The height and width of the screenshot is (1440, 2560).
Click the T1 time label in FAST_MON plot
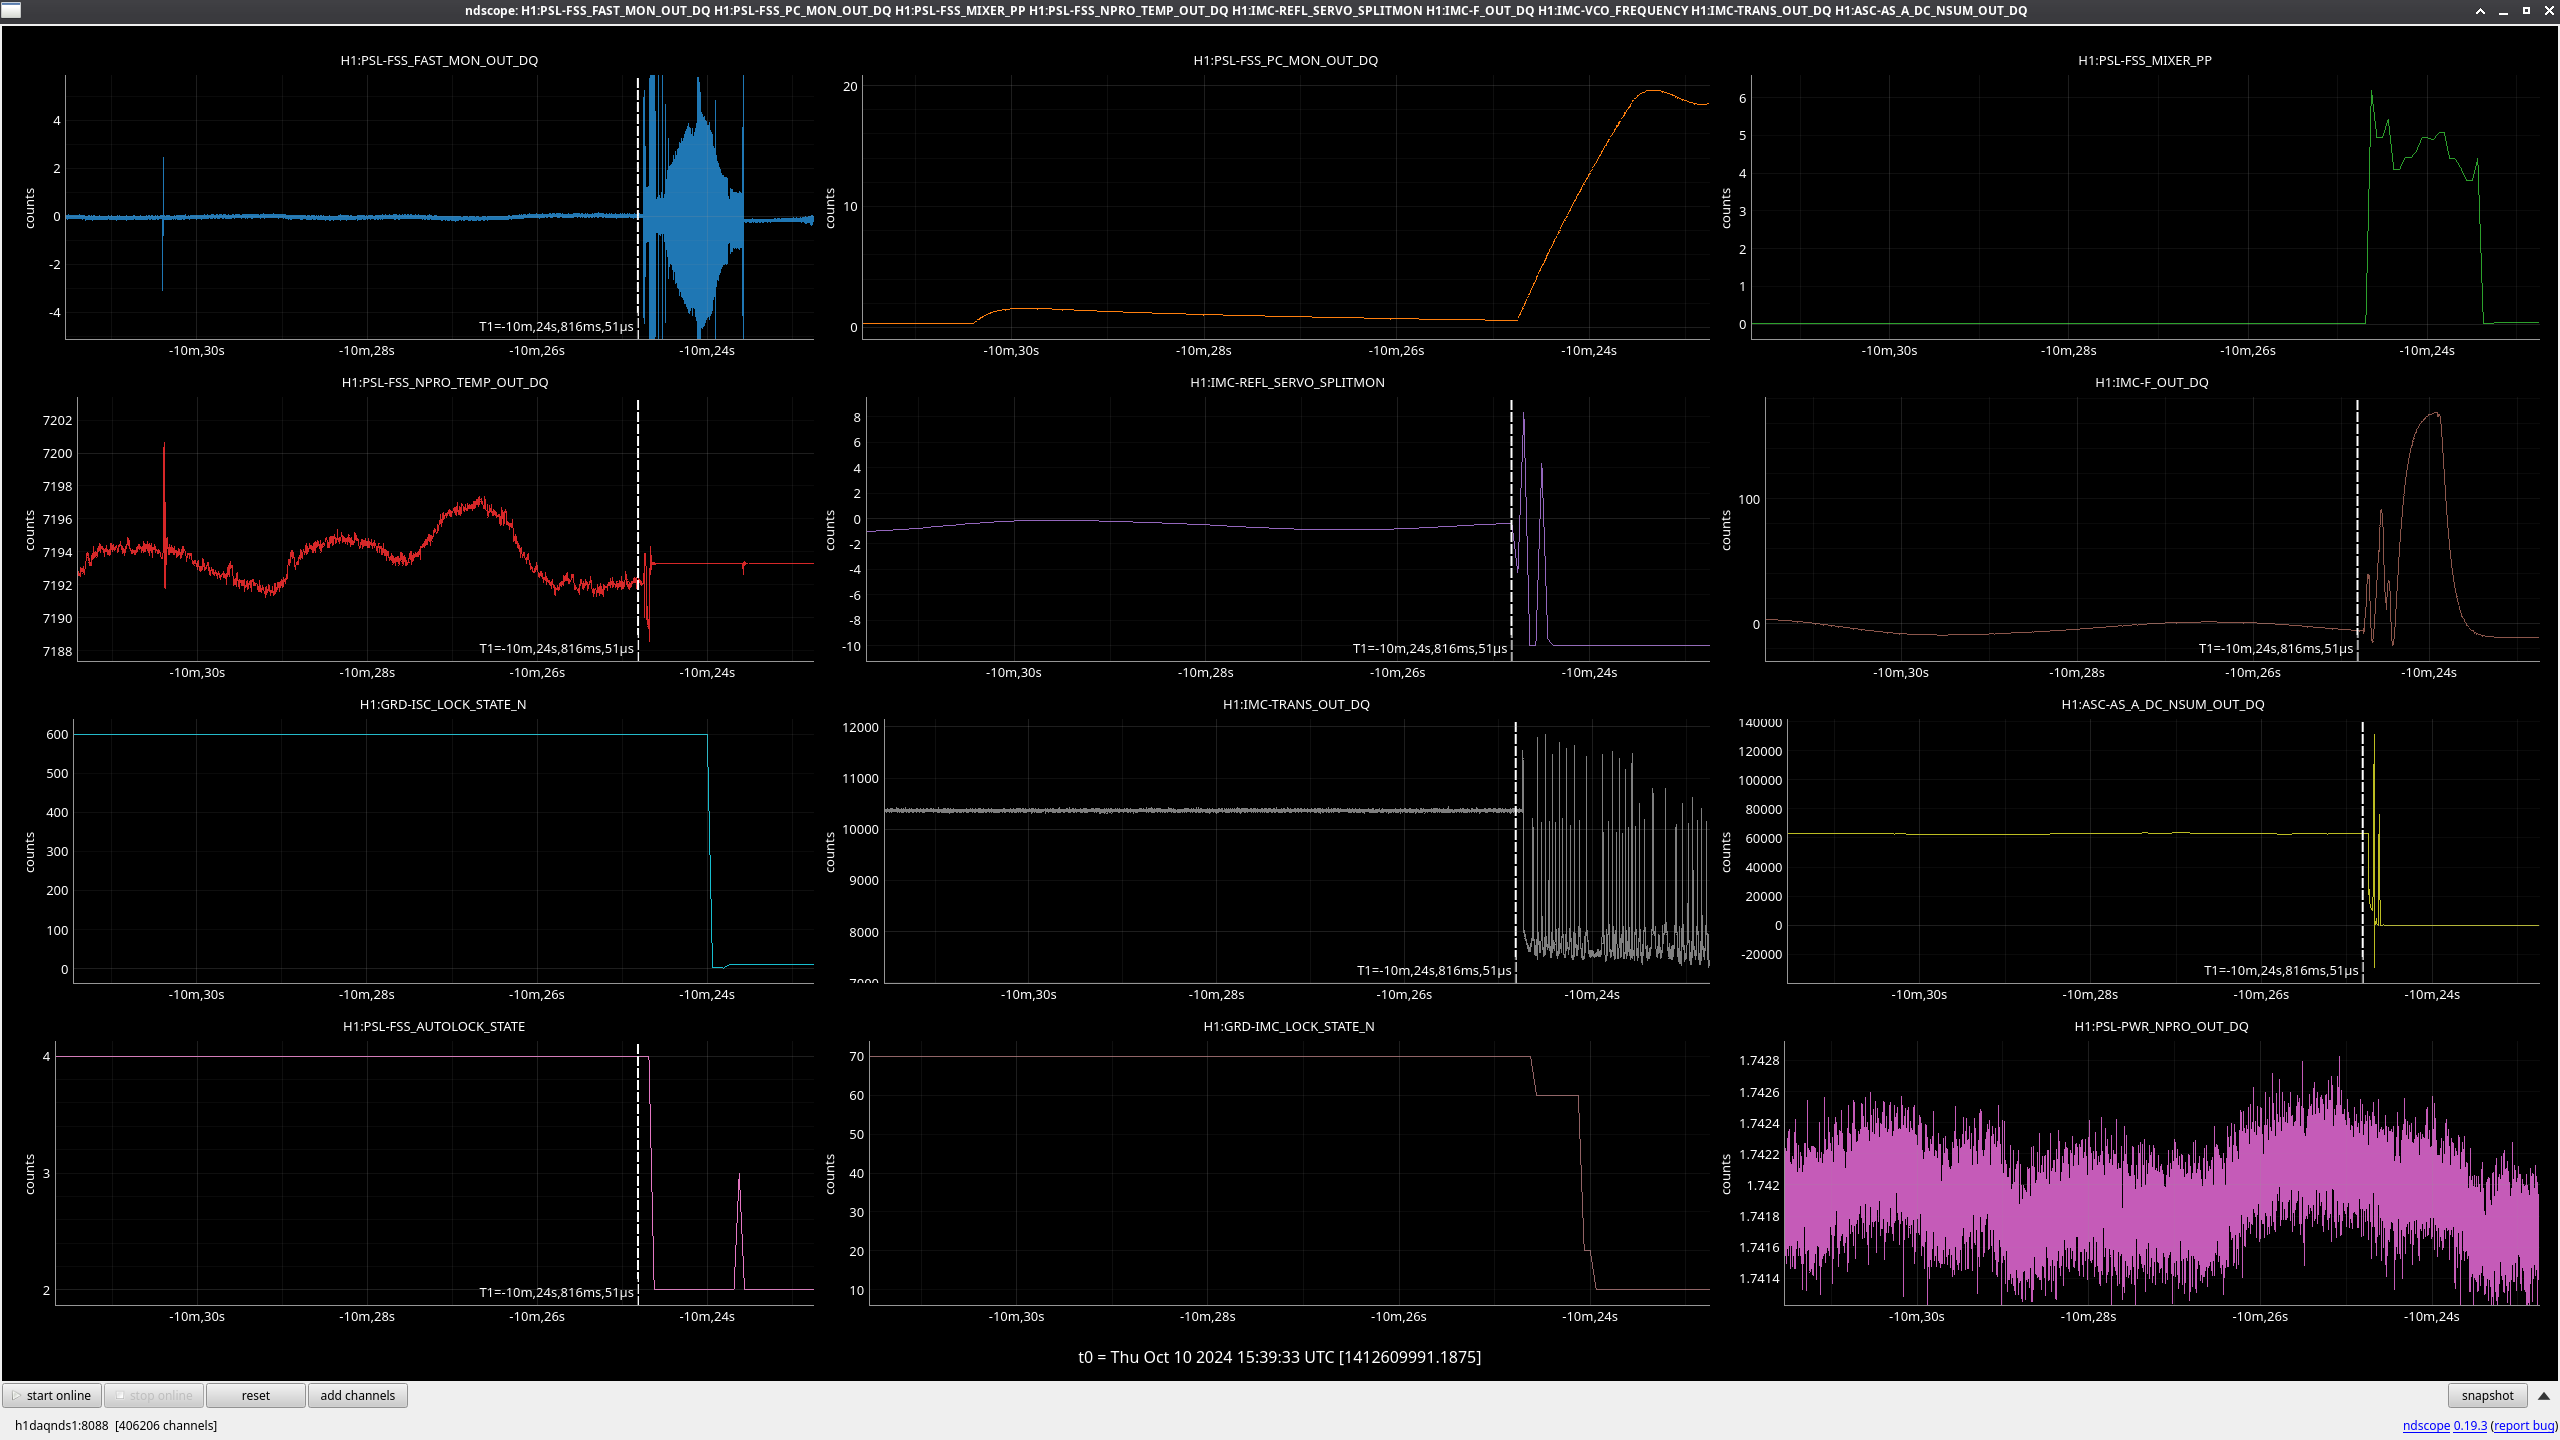[x=556, y=326]
